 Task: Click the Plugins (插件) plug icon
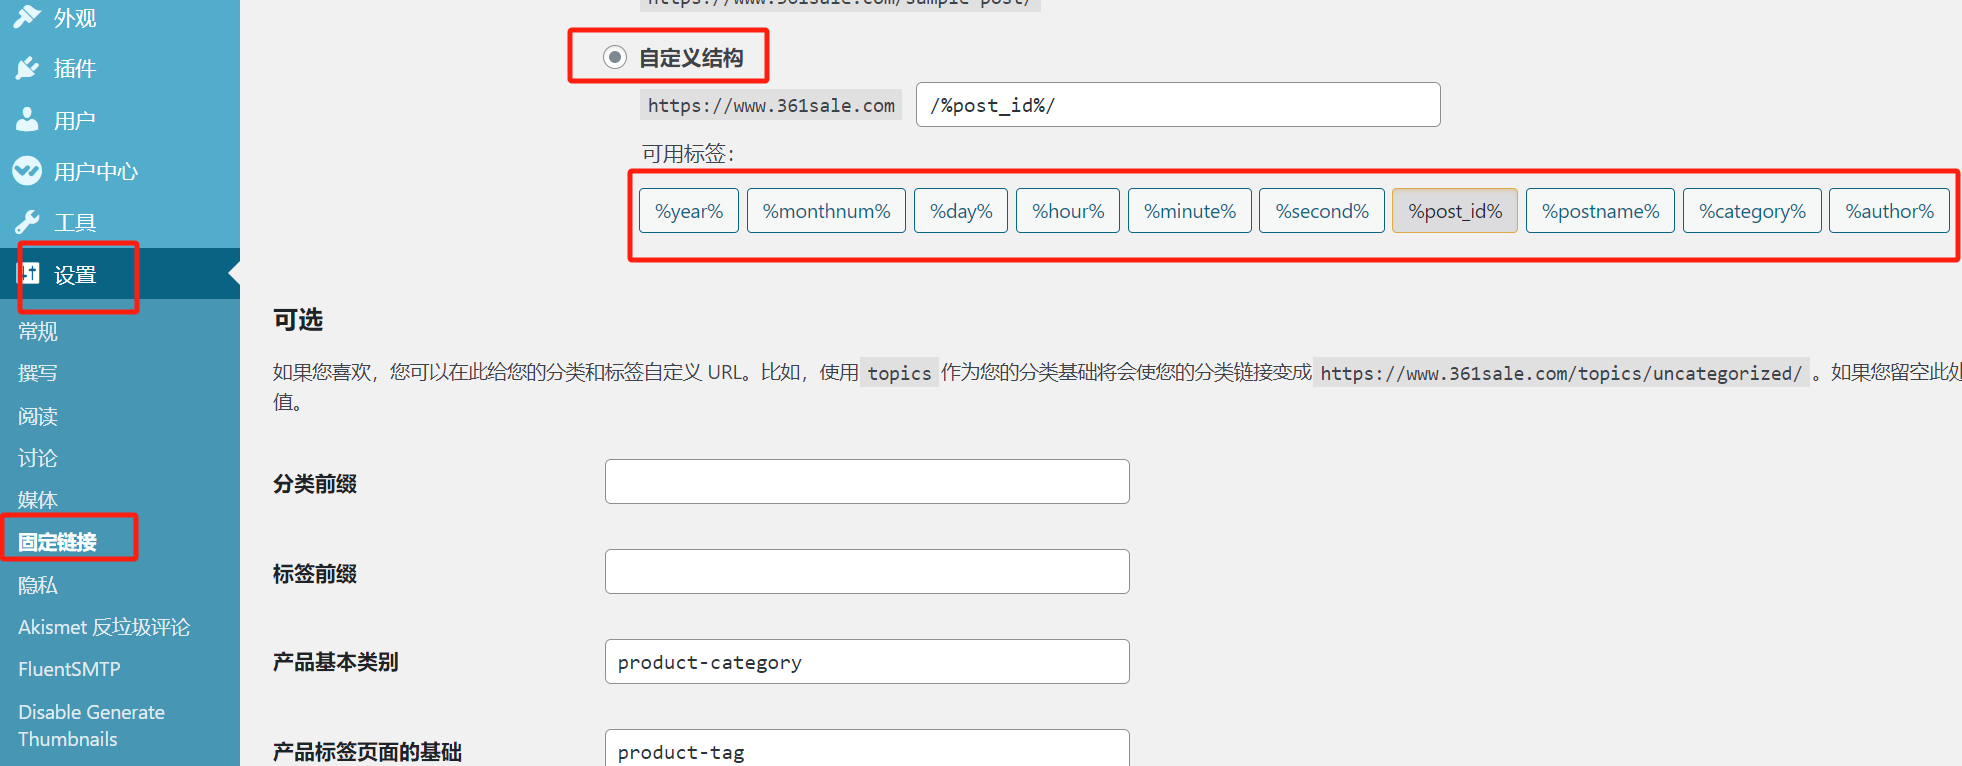tap(27, 68)
